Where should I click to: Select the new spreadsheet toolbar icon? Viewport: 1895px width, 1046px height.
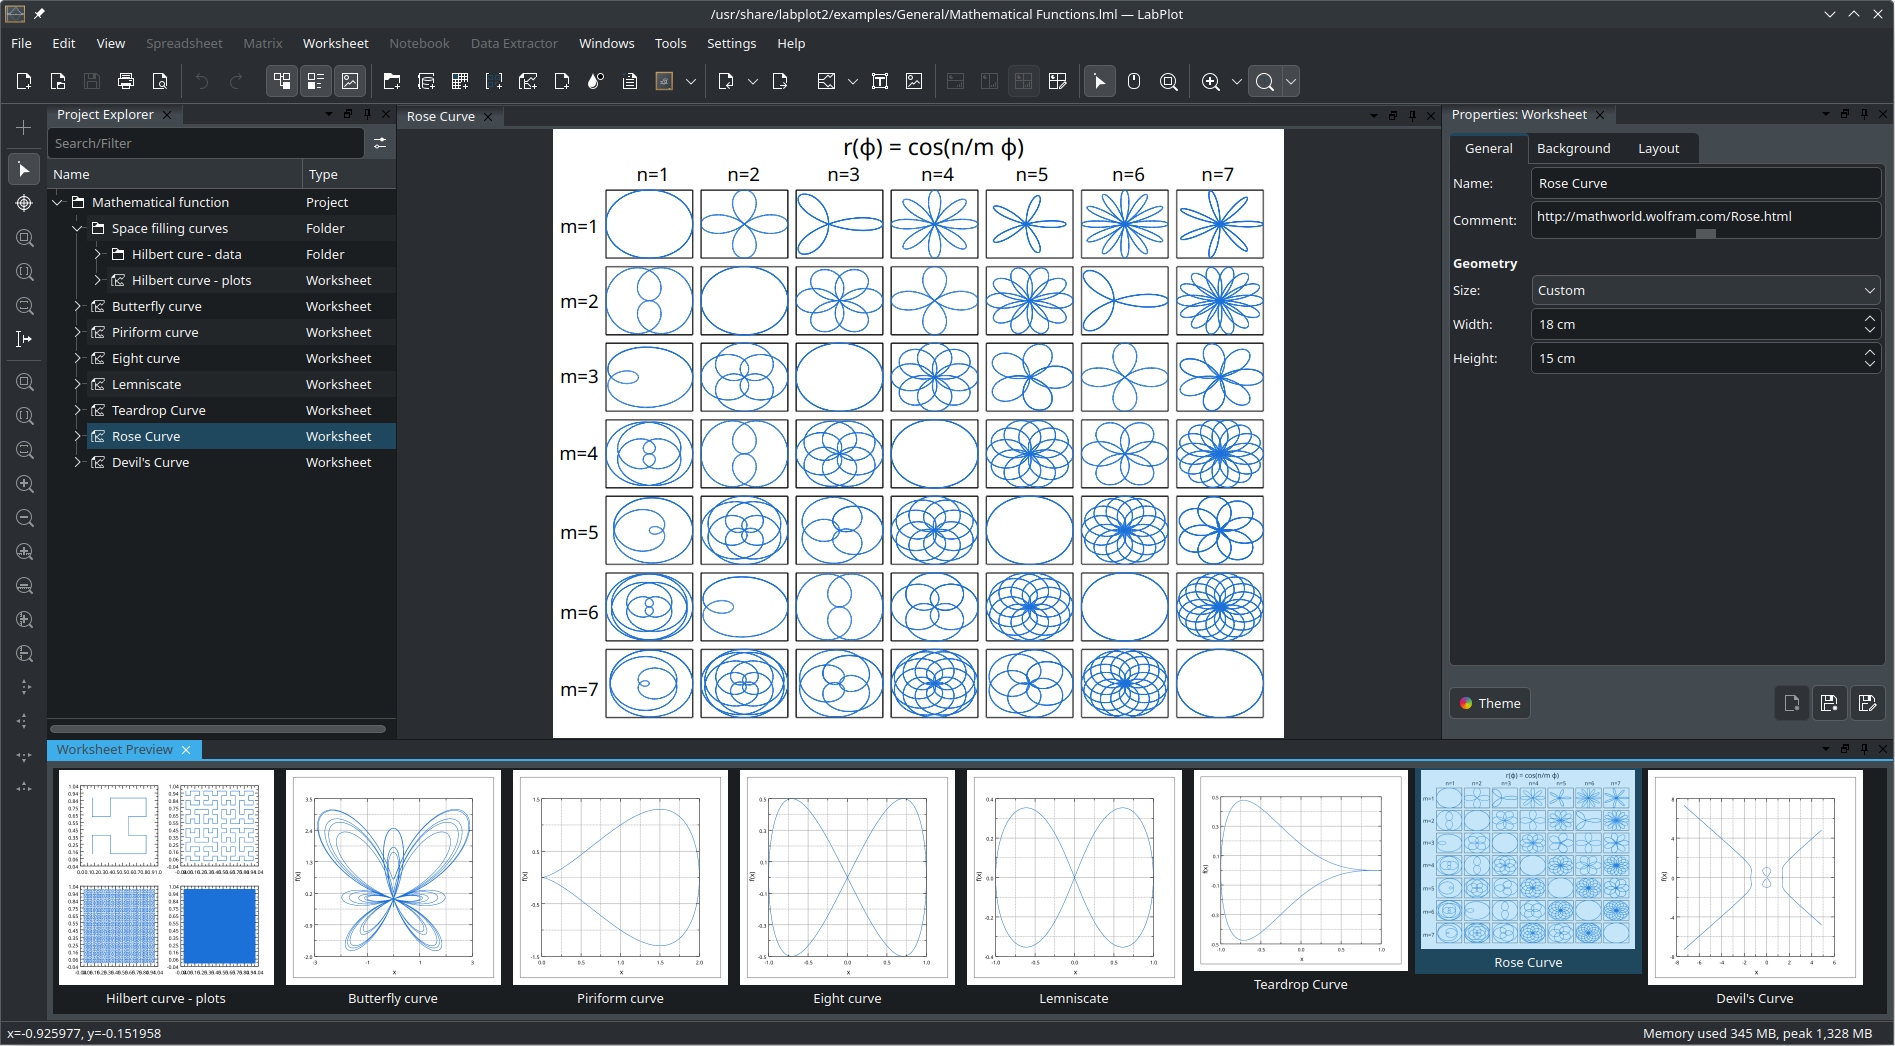click(x=426, y=81)
